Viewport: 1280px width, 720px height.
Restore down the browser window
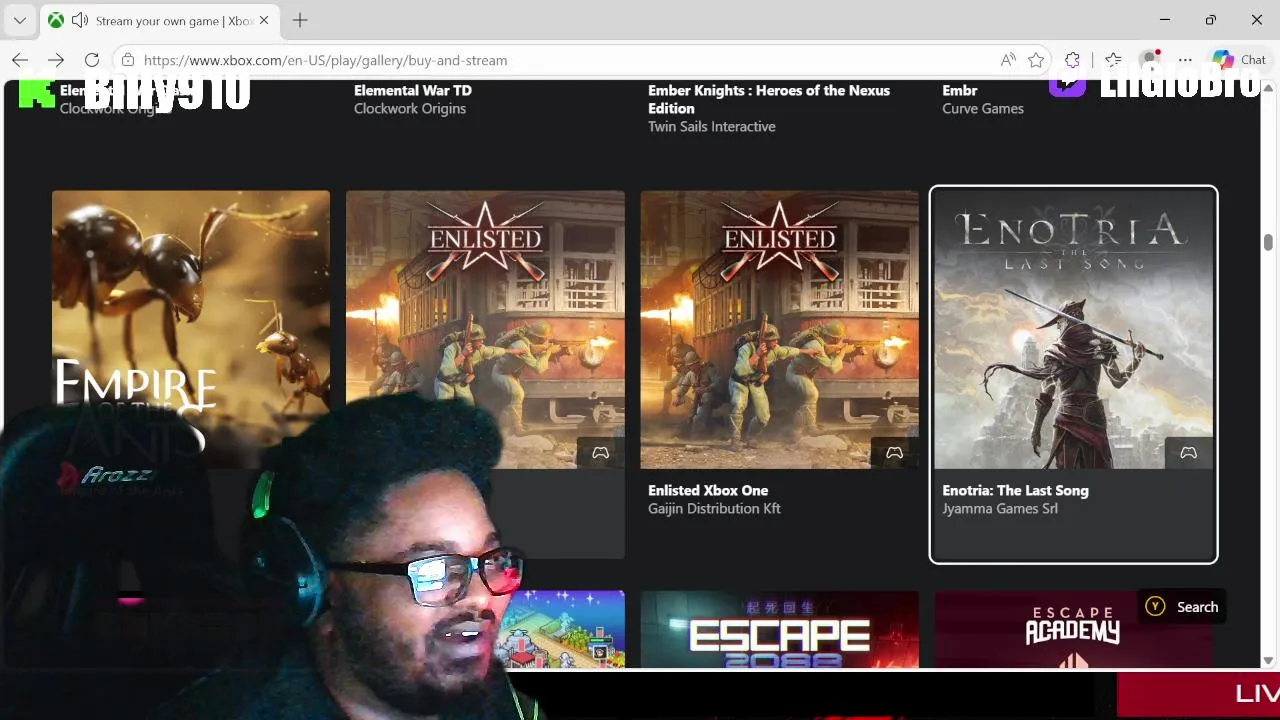1211,20
